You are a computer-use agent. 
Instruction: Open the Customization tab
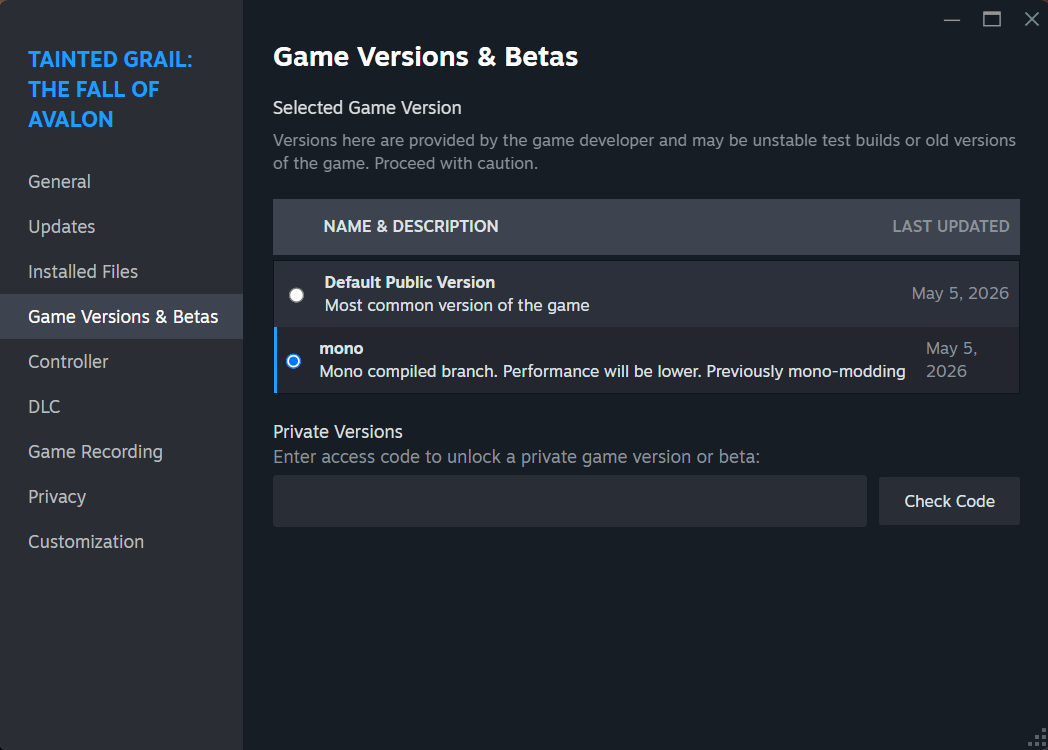121,541
